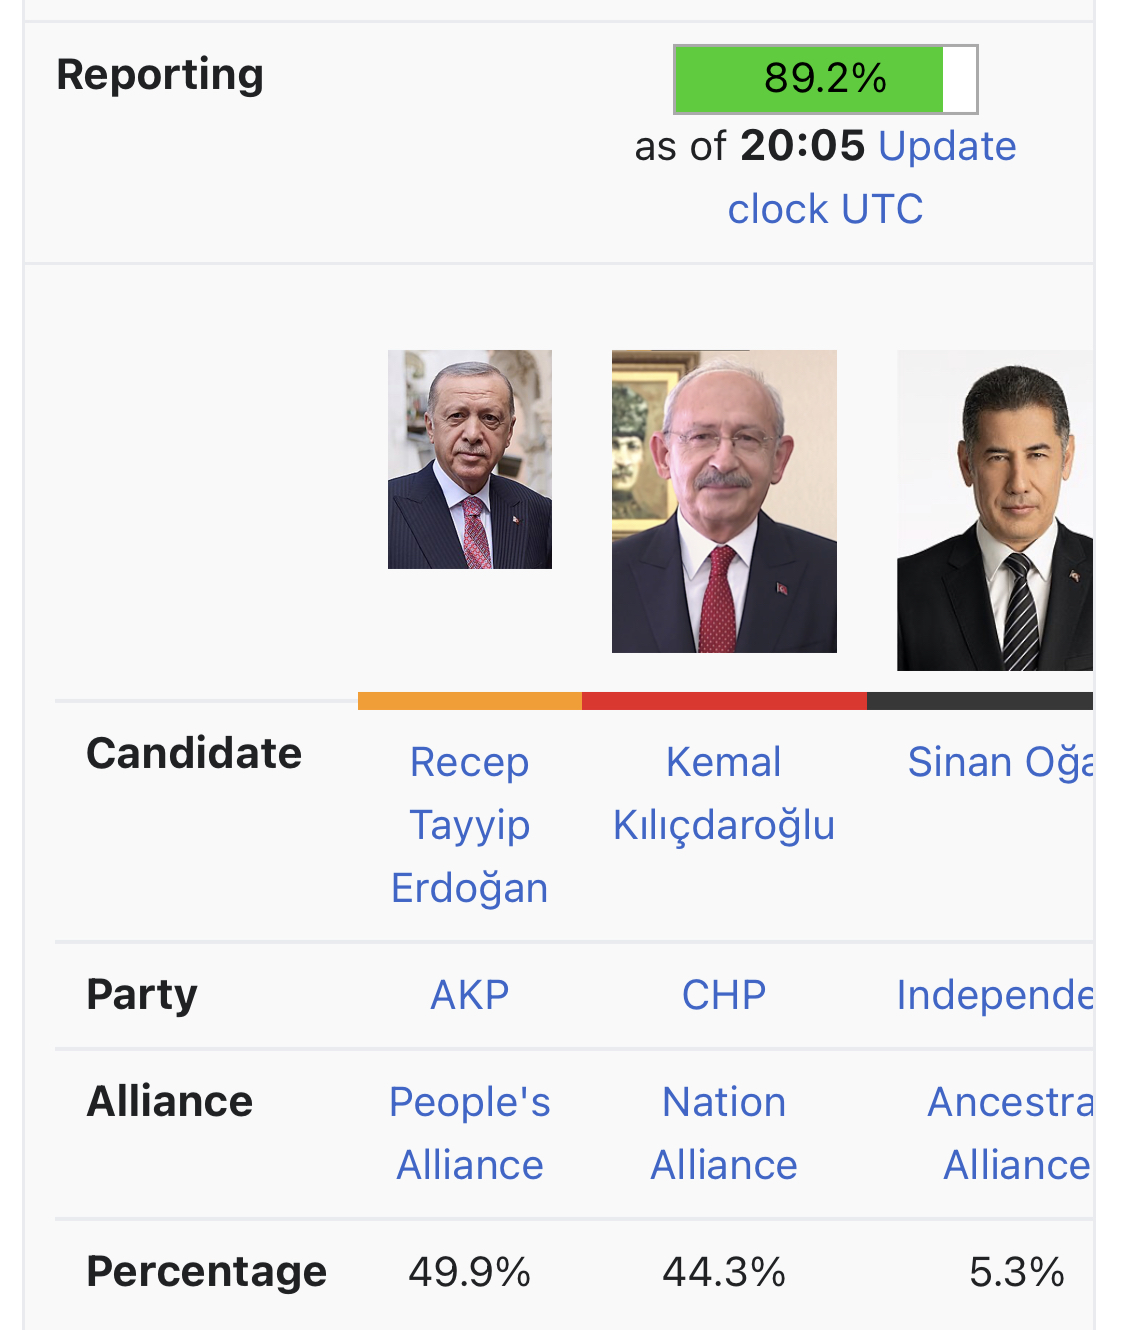Open the AKP party link
This screenshot has width=1144, height=1330.
pos(469,995)
